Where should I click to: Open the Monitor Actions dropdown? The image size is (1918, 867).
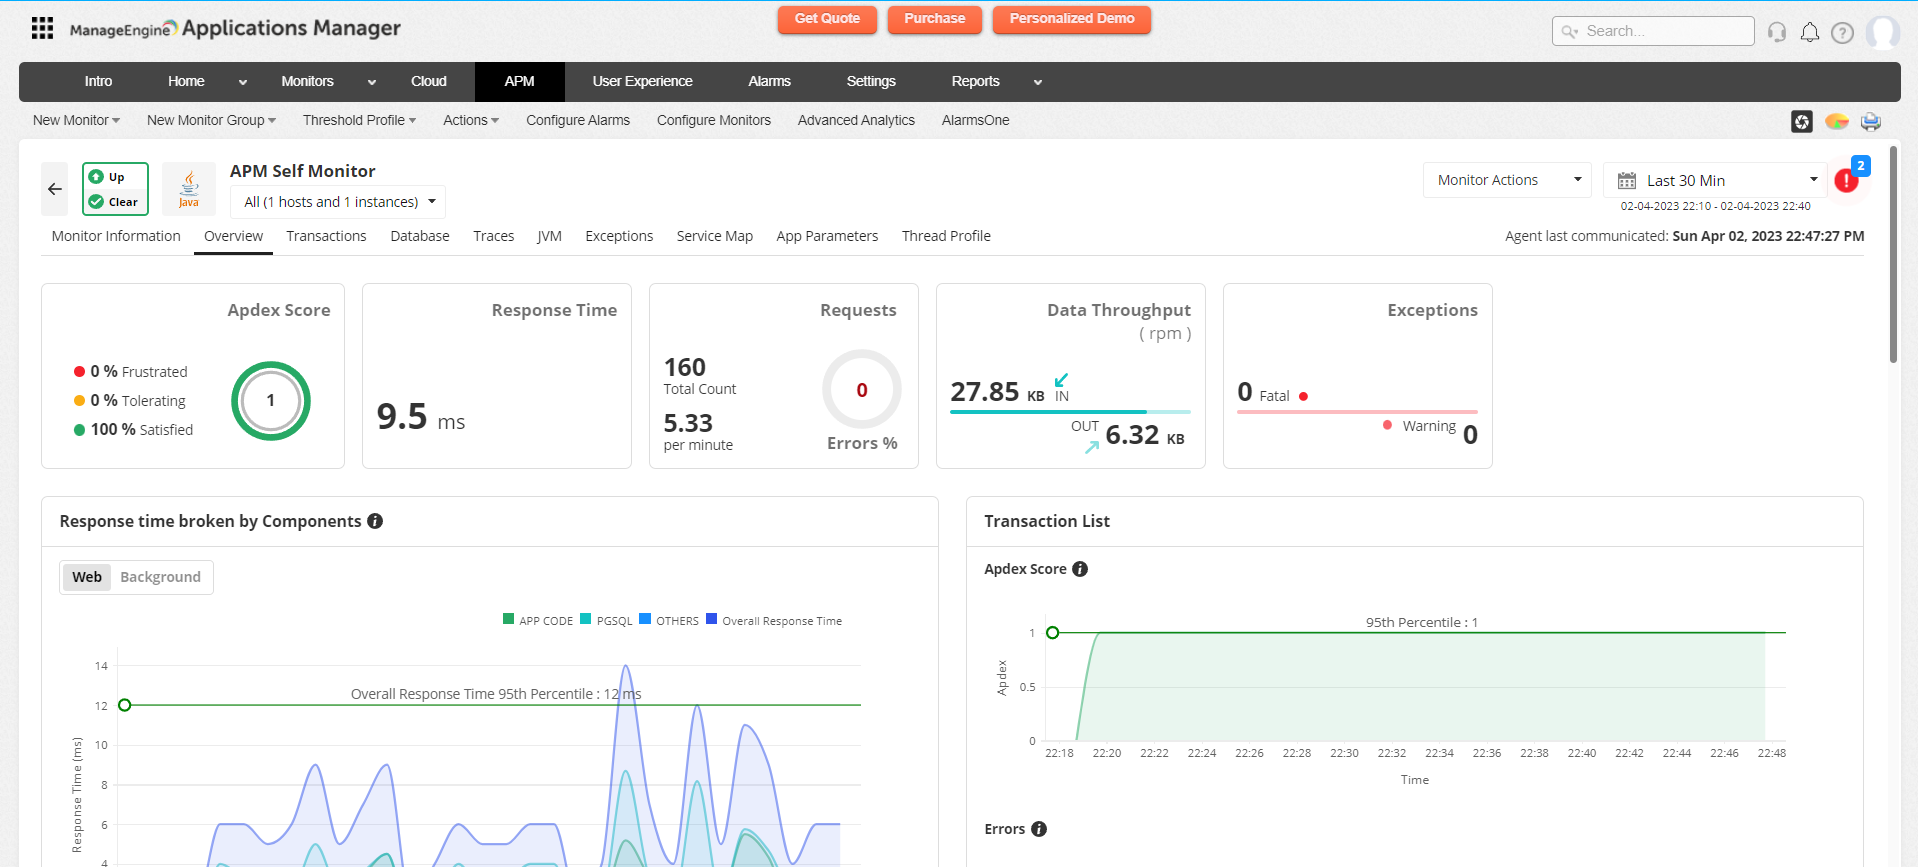(1506, 180)
